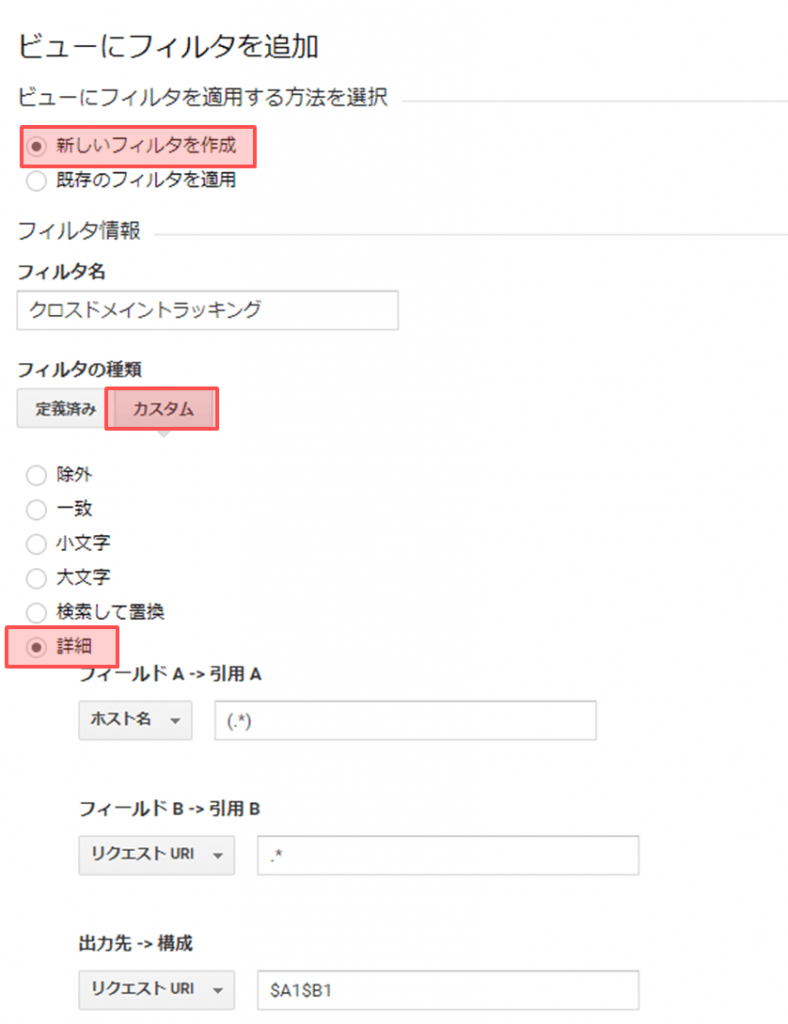
Task: Expand the 出力先 リクエスト URI dropdown
Action: tap(155, 989)
